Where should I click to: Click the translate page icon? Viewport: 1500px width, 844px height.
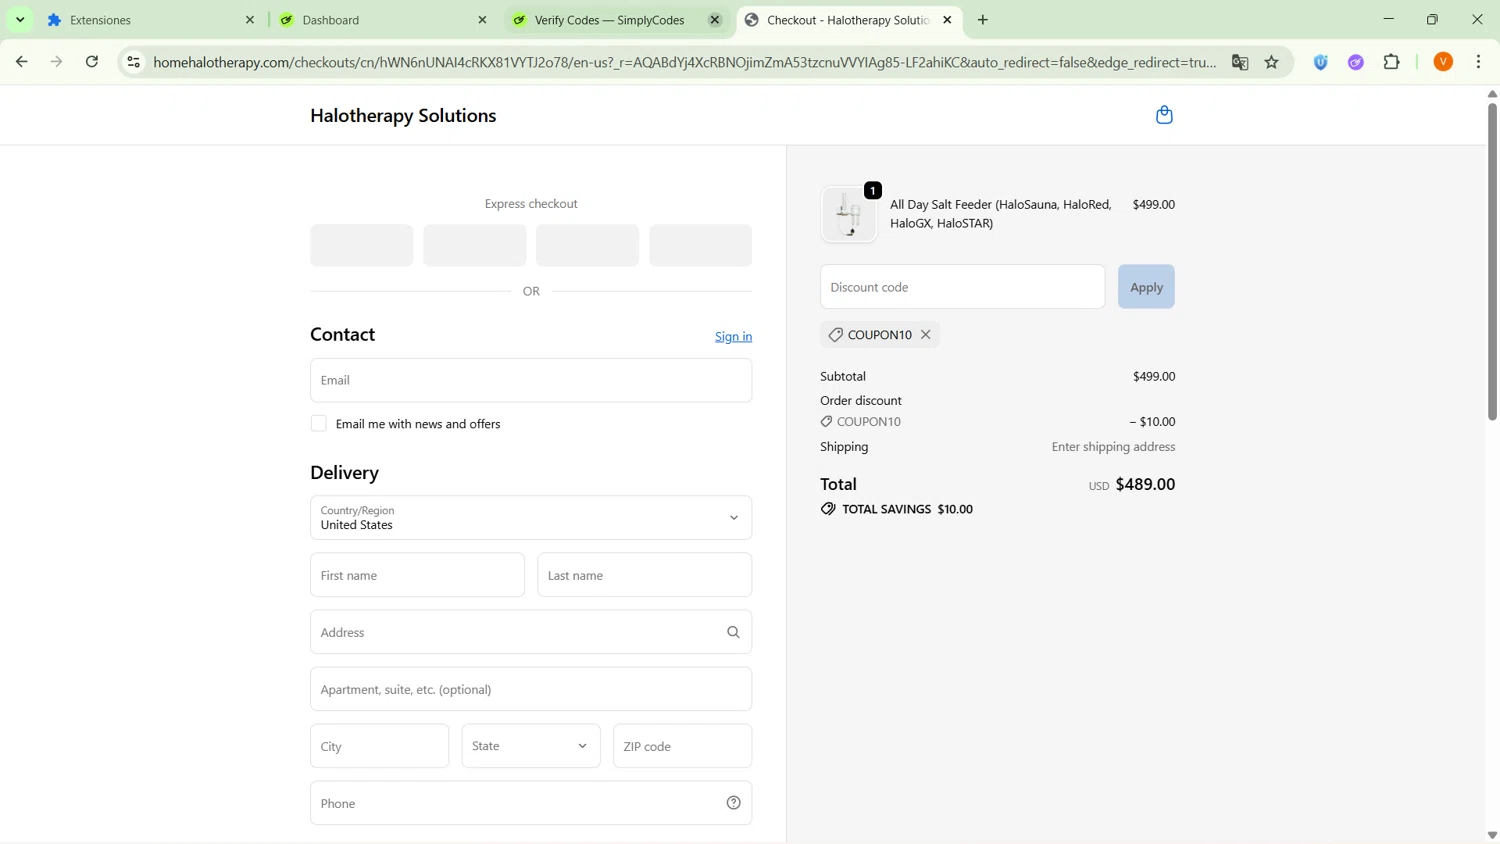[x=1240, y=62]
